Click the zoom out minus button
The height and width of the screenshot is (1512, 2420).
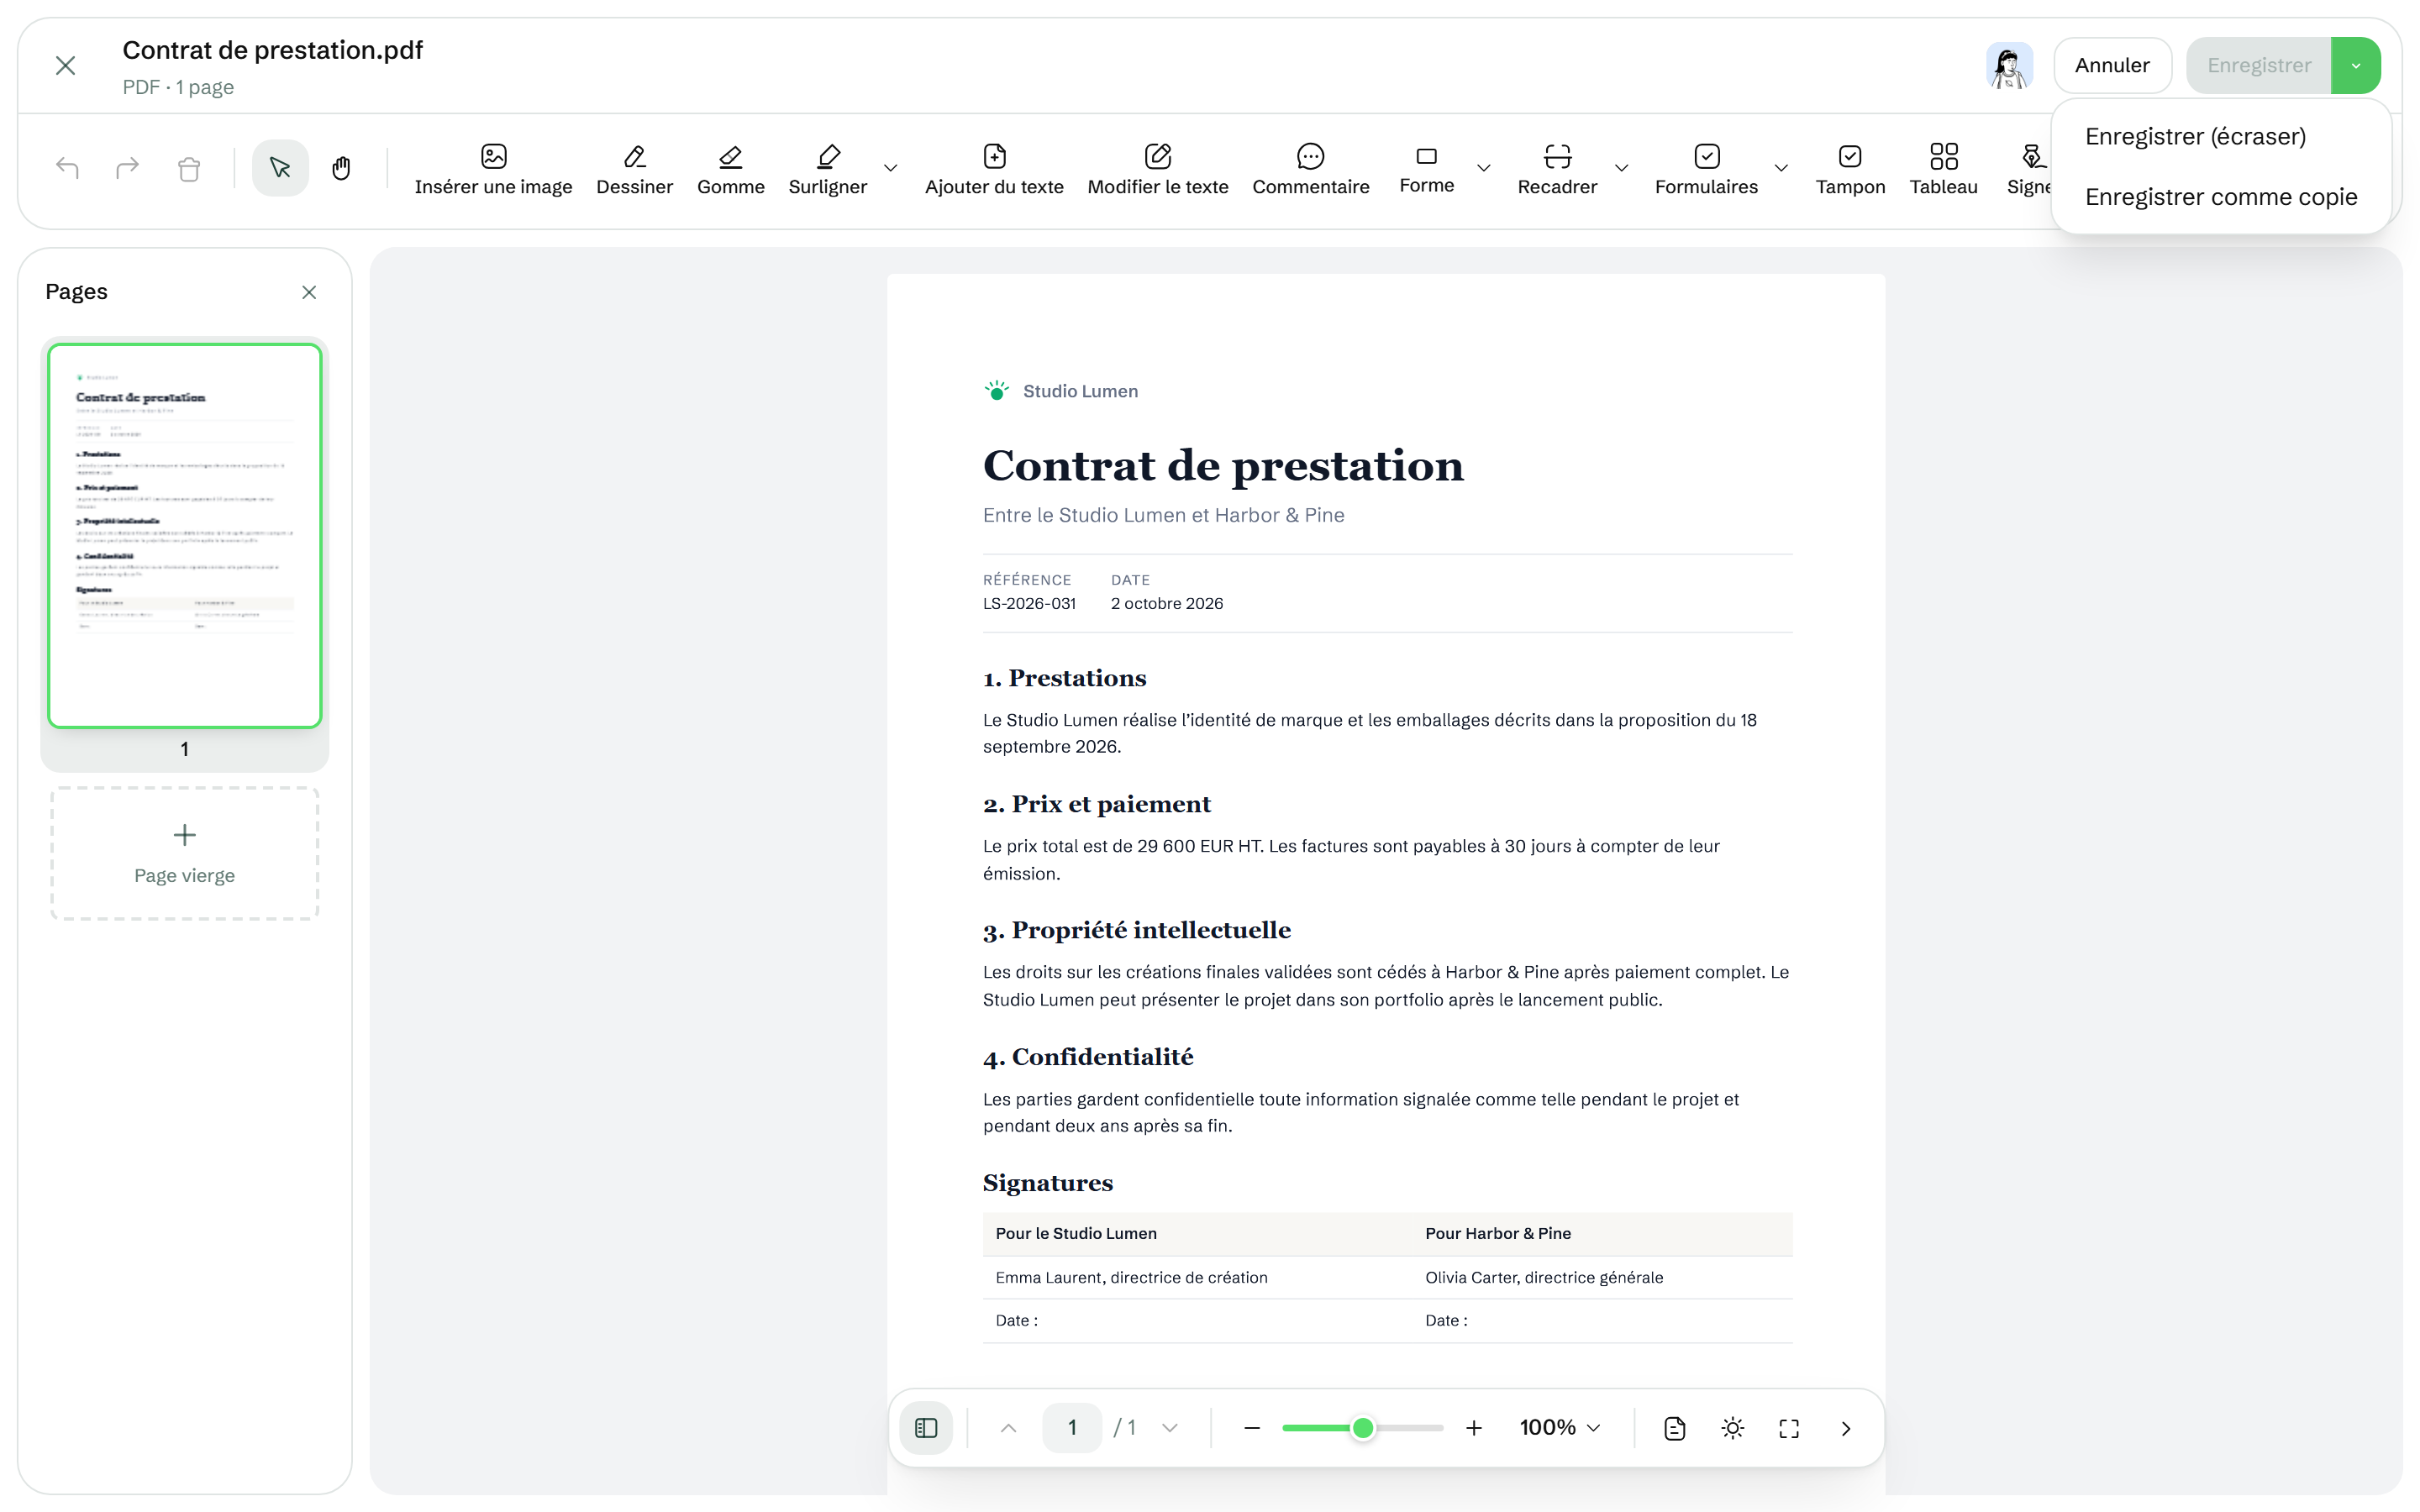(1251, 1428)
